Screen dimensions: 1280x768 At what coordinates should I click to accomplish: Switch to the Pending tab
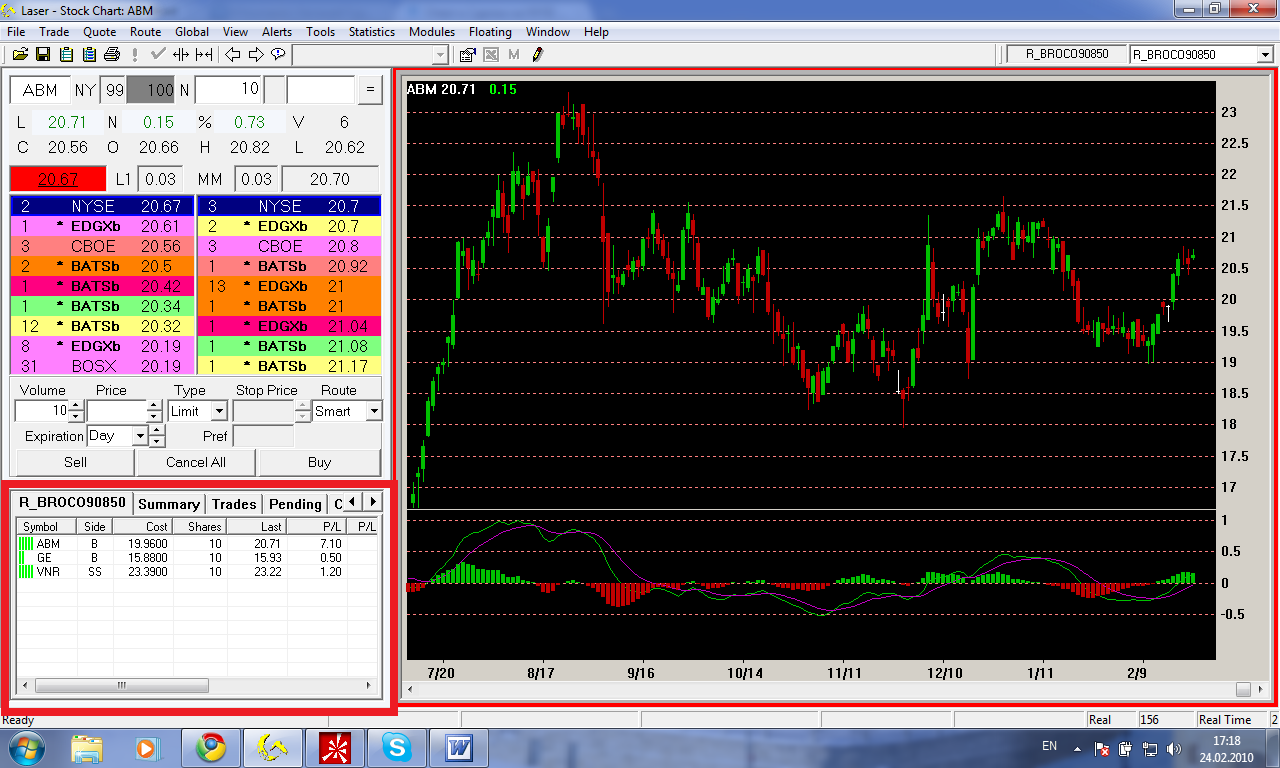[x=295, y=504]
